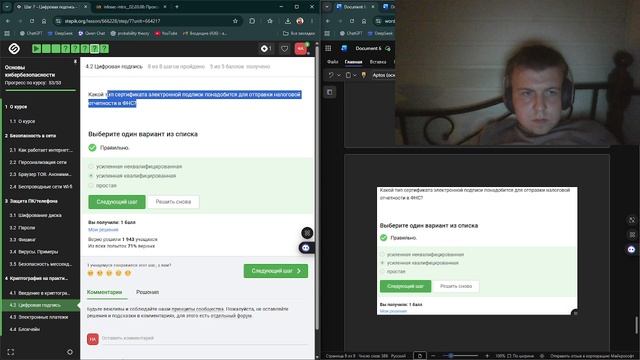Viewport: 640px width, 360px height.
Task: Open the Word app launcher grid
Action: coord(328,48)
